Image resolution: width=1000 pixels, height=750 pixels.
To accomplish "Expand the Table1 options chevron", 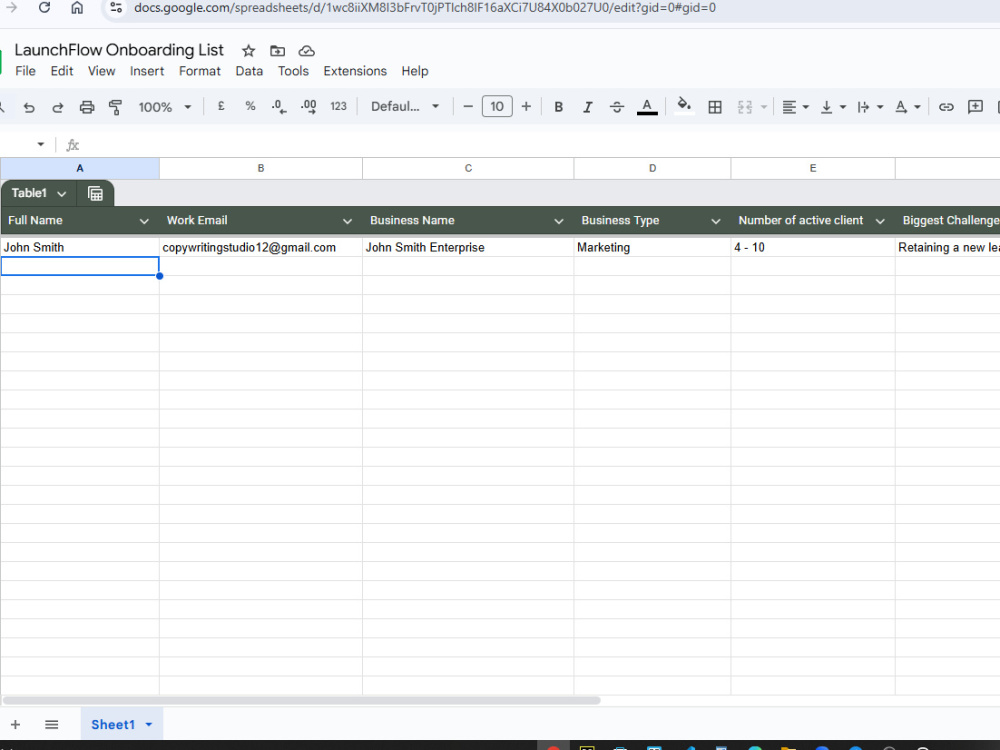I will [61, 194].
